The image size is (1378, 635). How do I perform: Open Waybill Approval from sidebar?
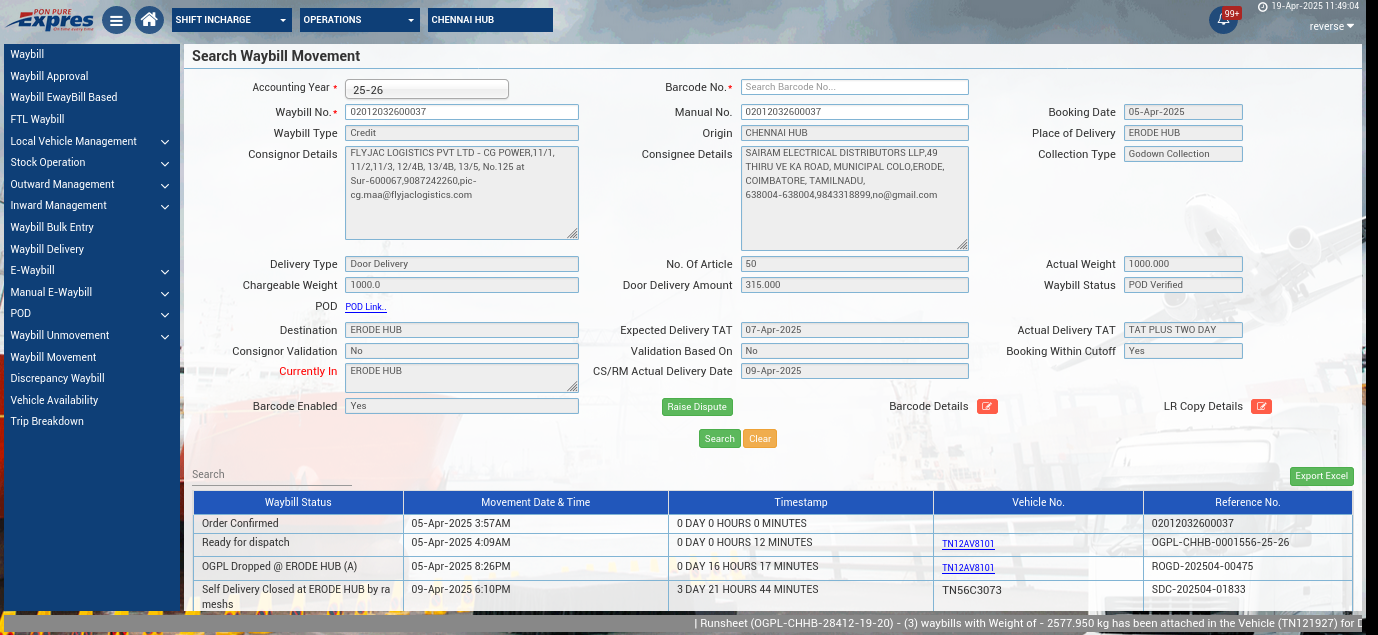[49, 76]
